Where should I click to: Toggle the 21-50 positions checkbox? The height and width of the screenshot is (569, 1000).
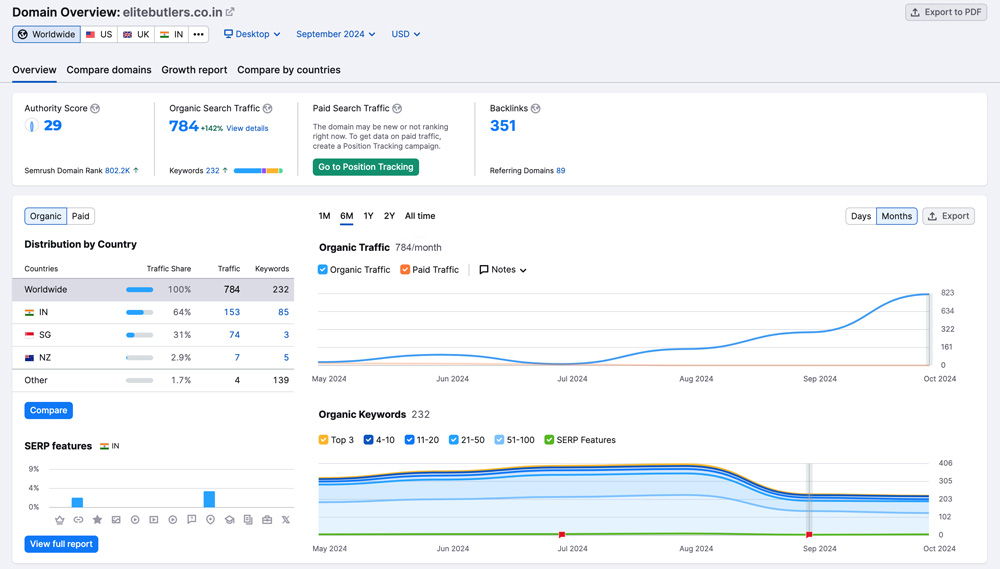453,440
